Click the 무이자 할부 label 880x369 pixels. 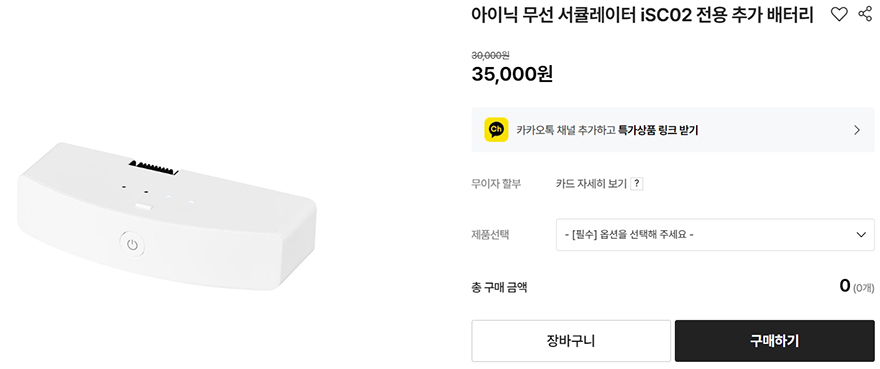click(x=496, y=184)
